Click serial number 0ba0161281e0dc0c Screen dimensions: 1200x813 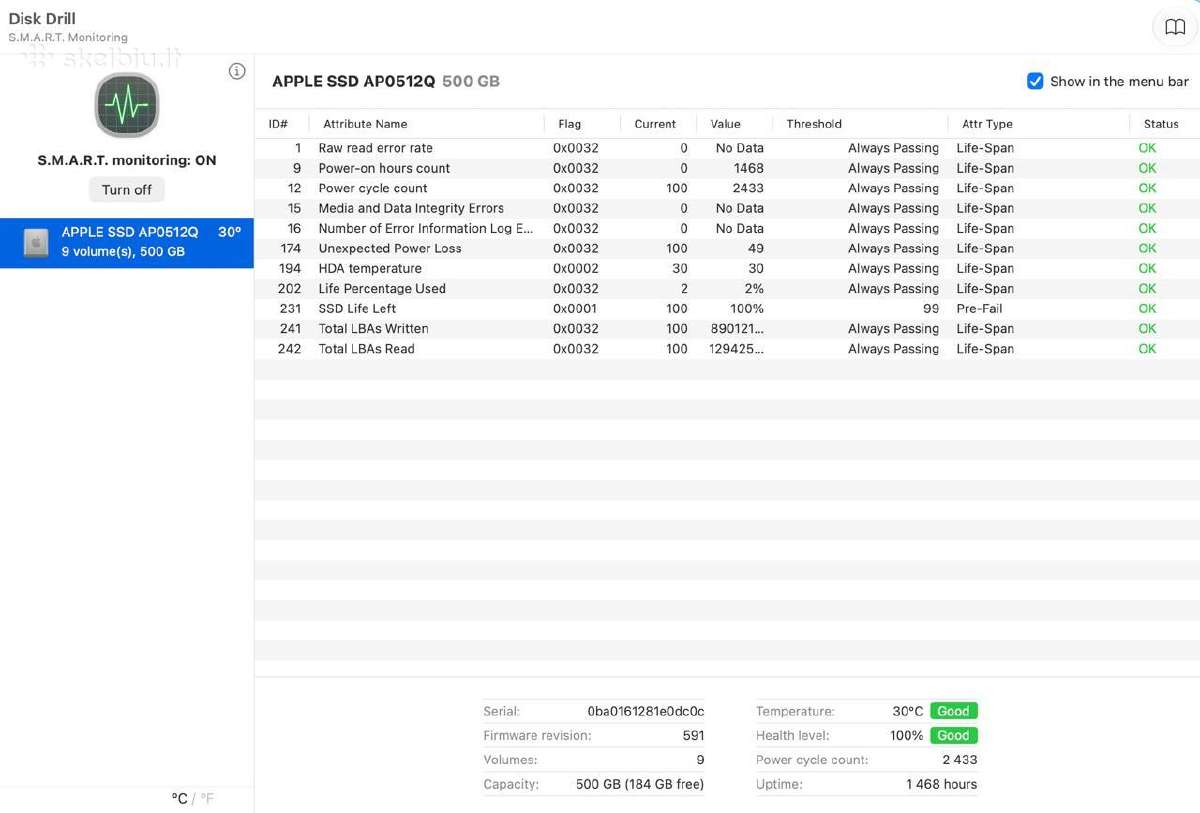point(645,711)
